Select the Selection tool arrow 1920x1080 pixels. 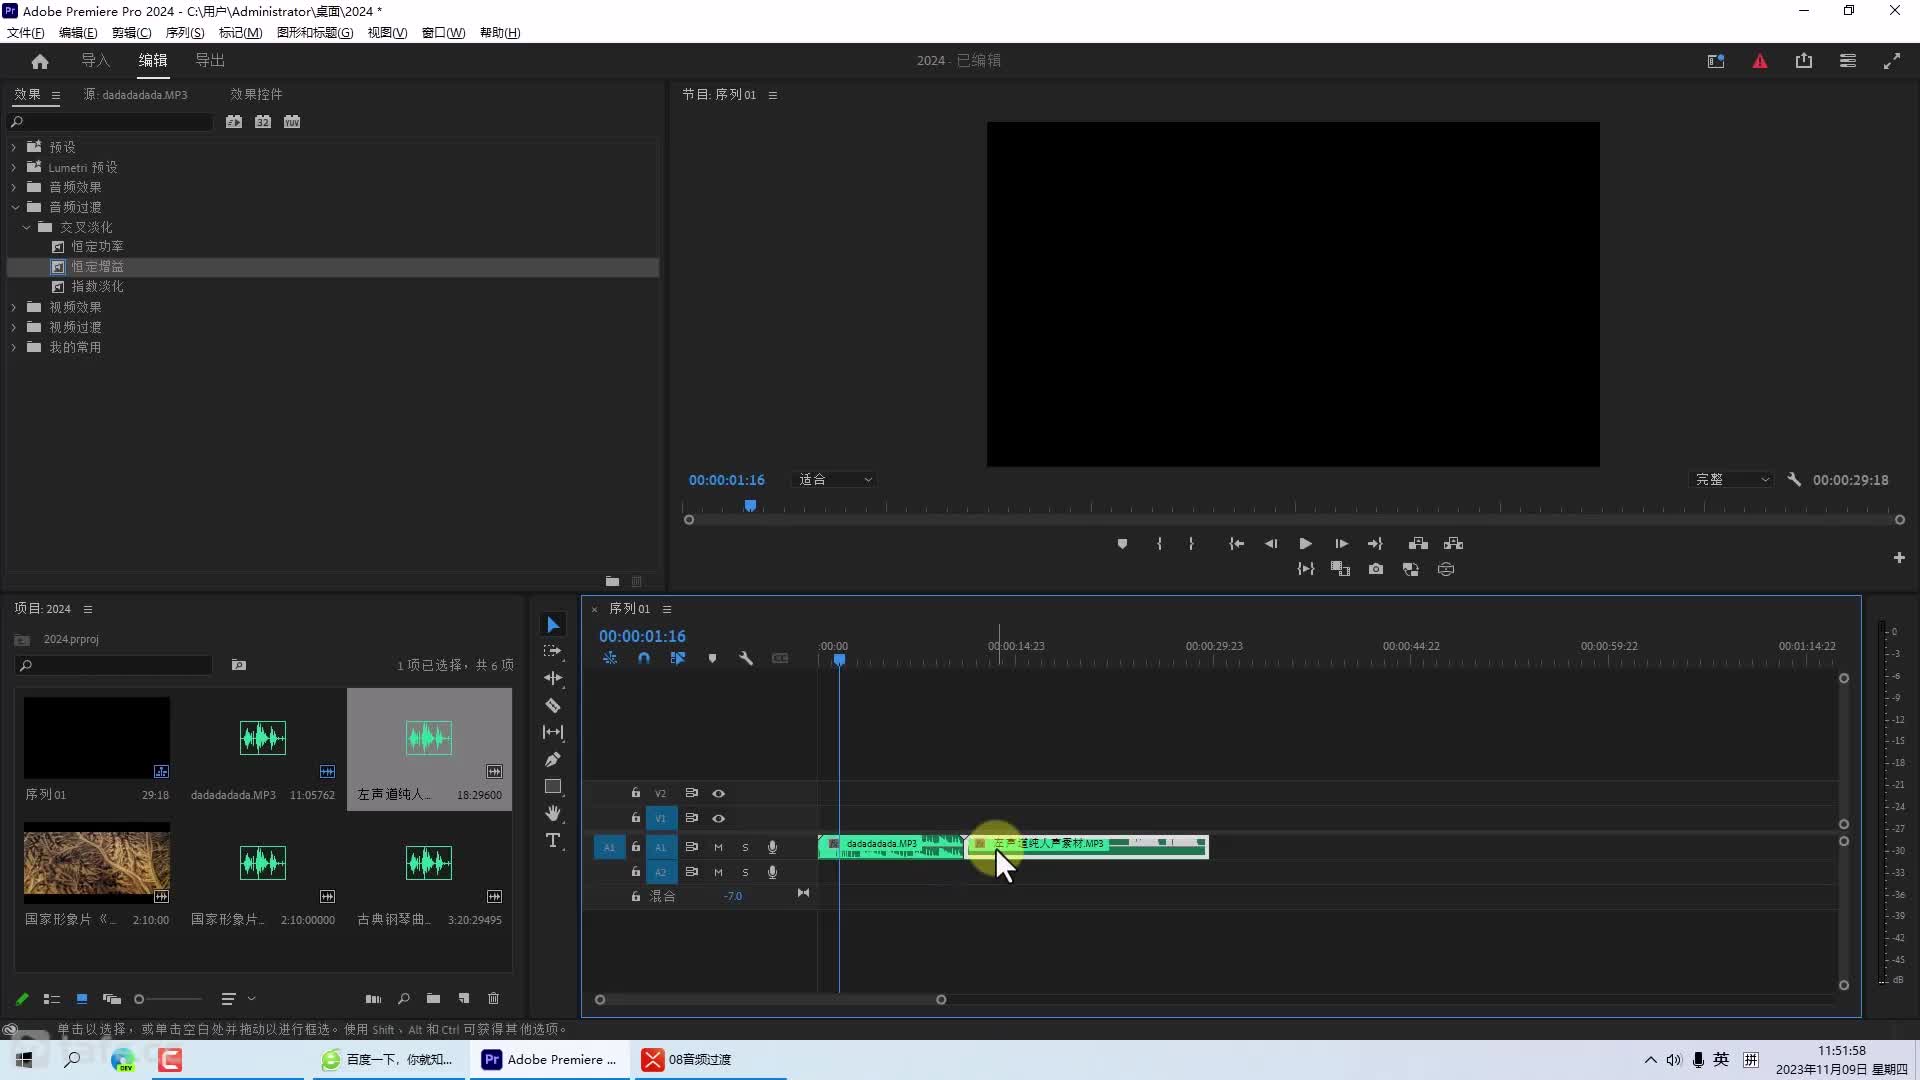click(553, 625)
